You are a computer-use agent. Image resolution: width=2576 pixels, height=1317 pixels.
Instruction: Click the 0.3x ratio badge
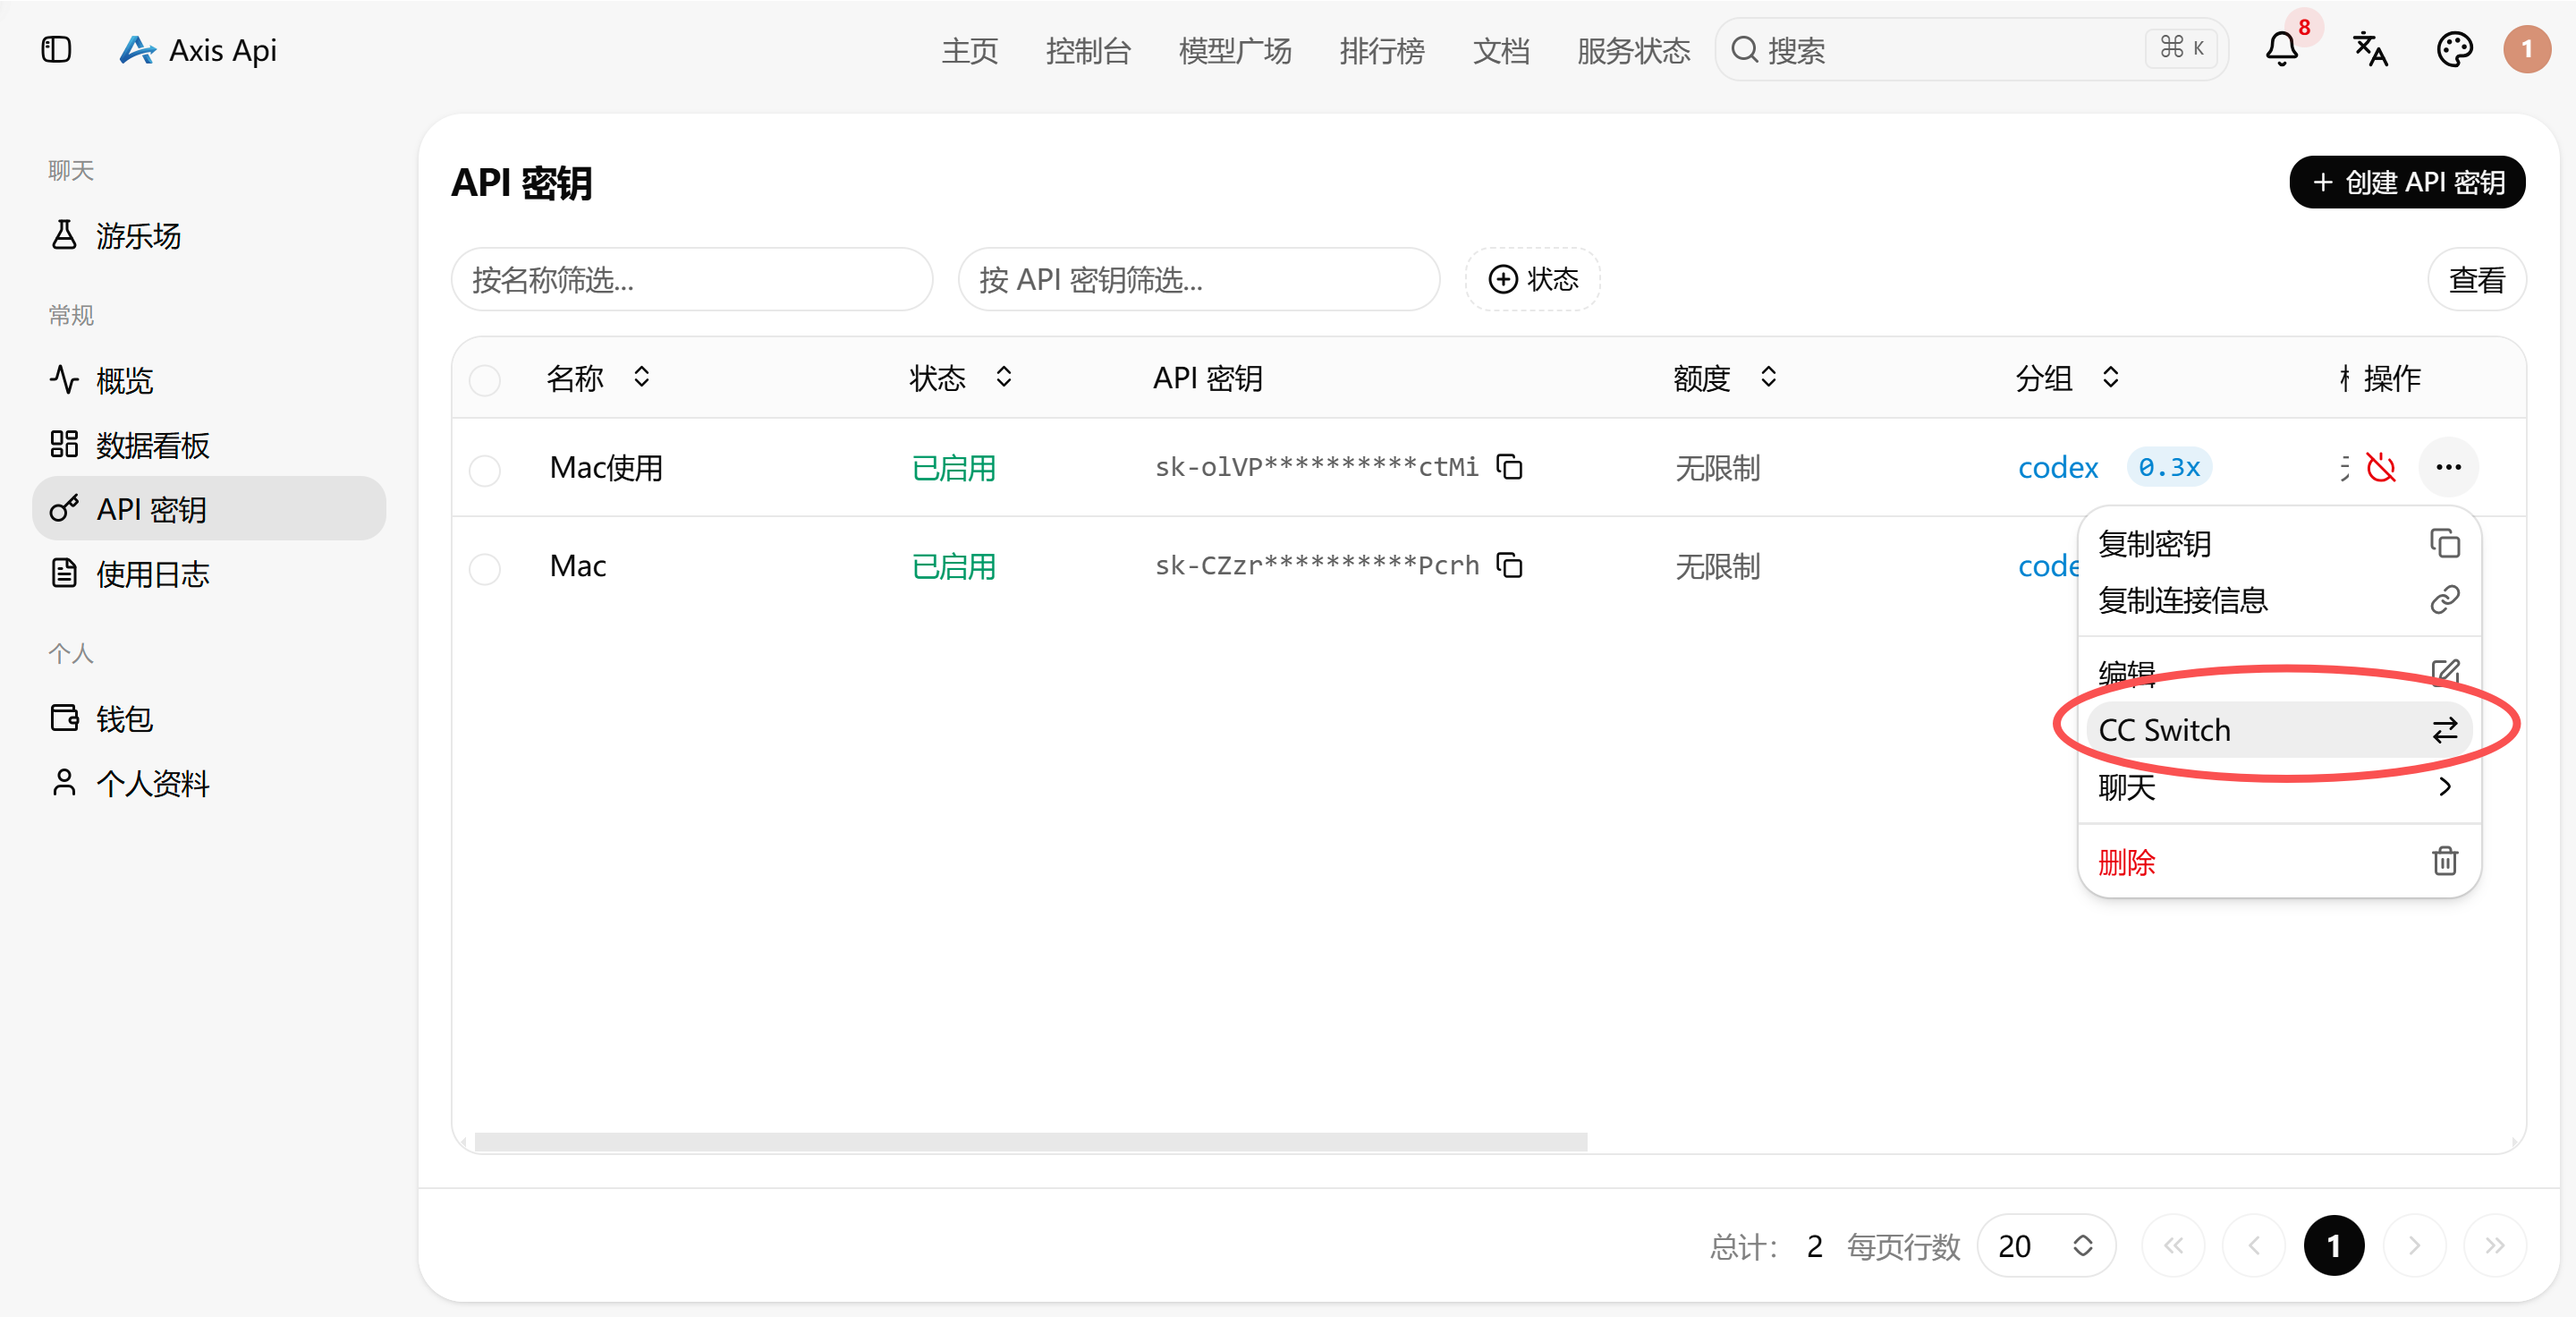[2169, 467]
